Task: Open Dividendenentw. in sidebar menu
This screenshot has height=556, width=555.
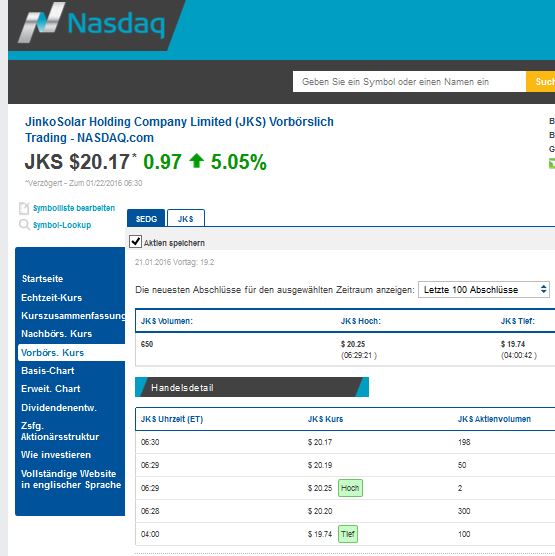Action: tap(59, 407)
